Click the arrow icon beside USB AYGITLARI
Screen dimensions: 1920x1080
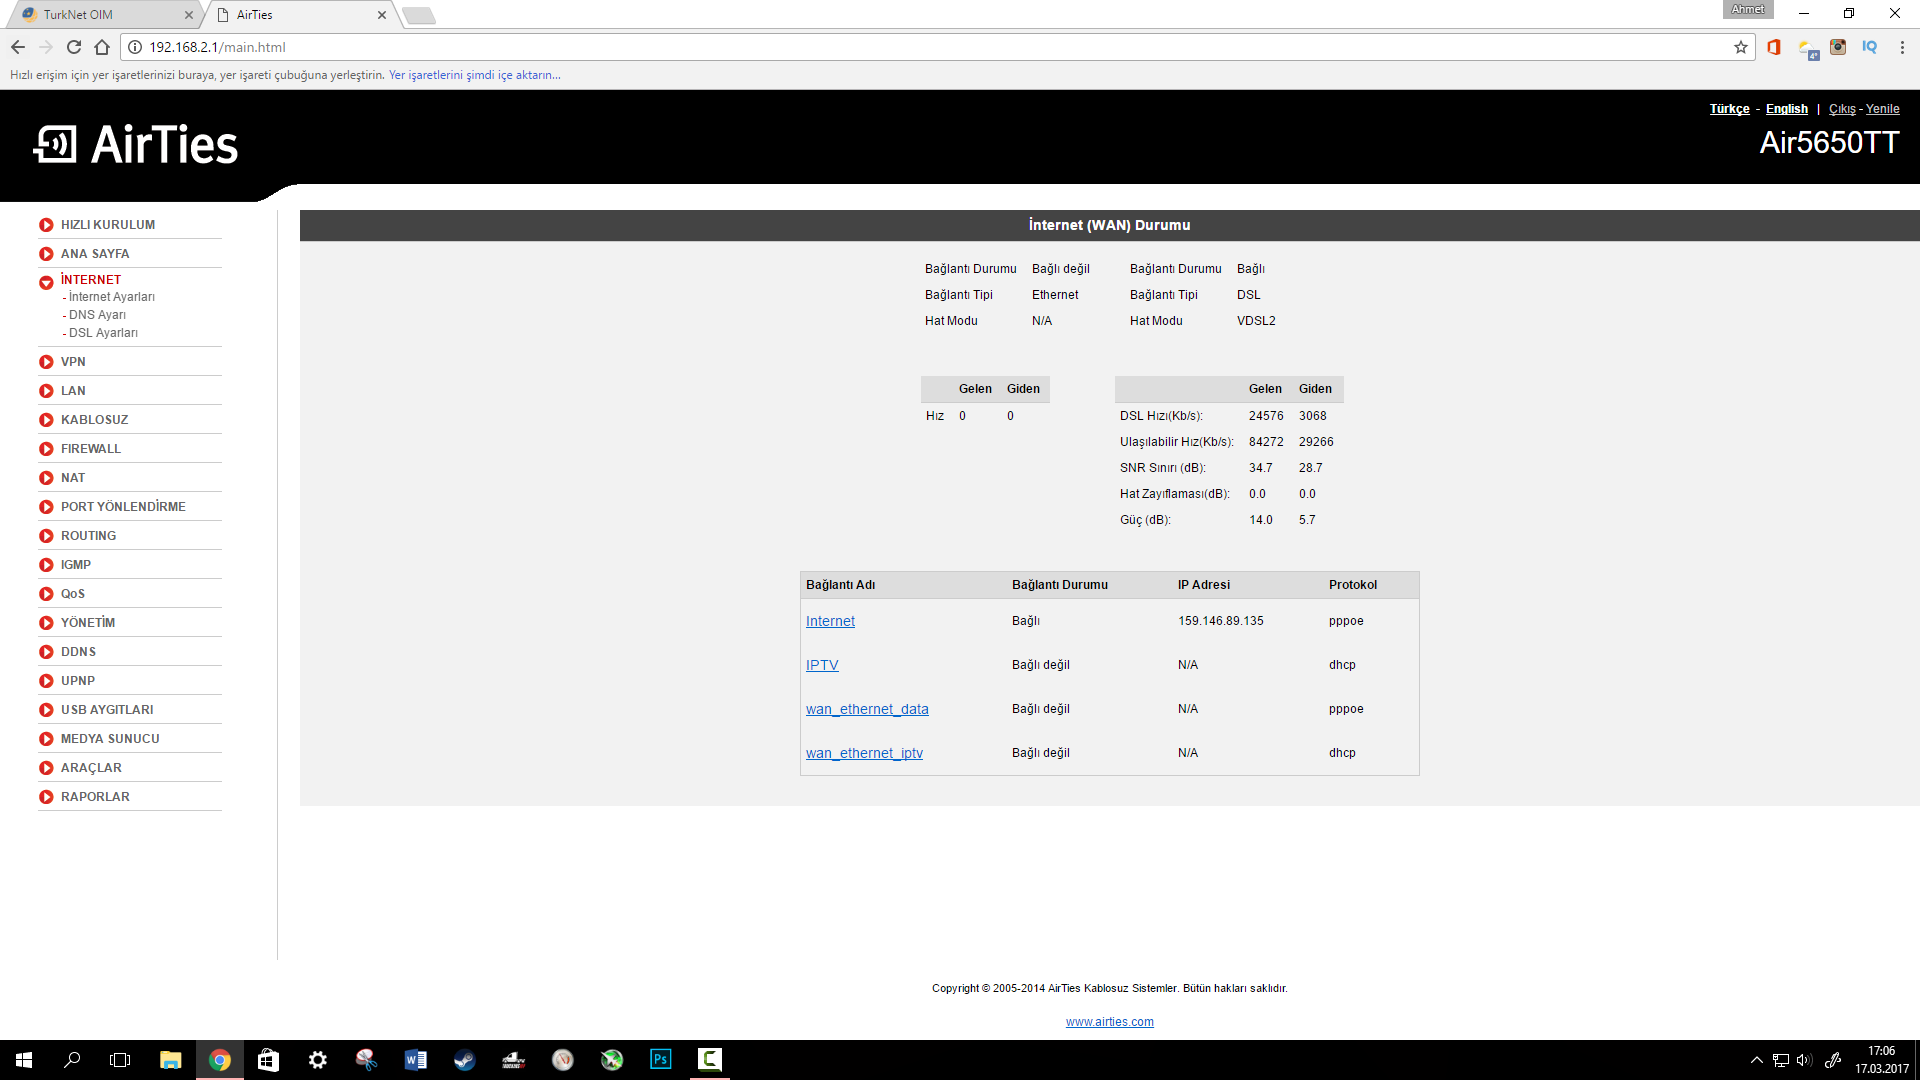pyautogui.click(x=46, y=710)
